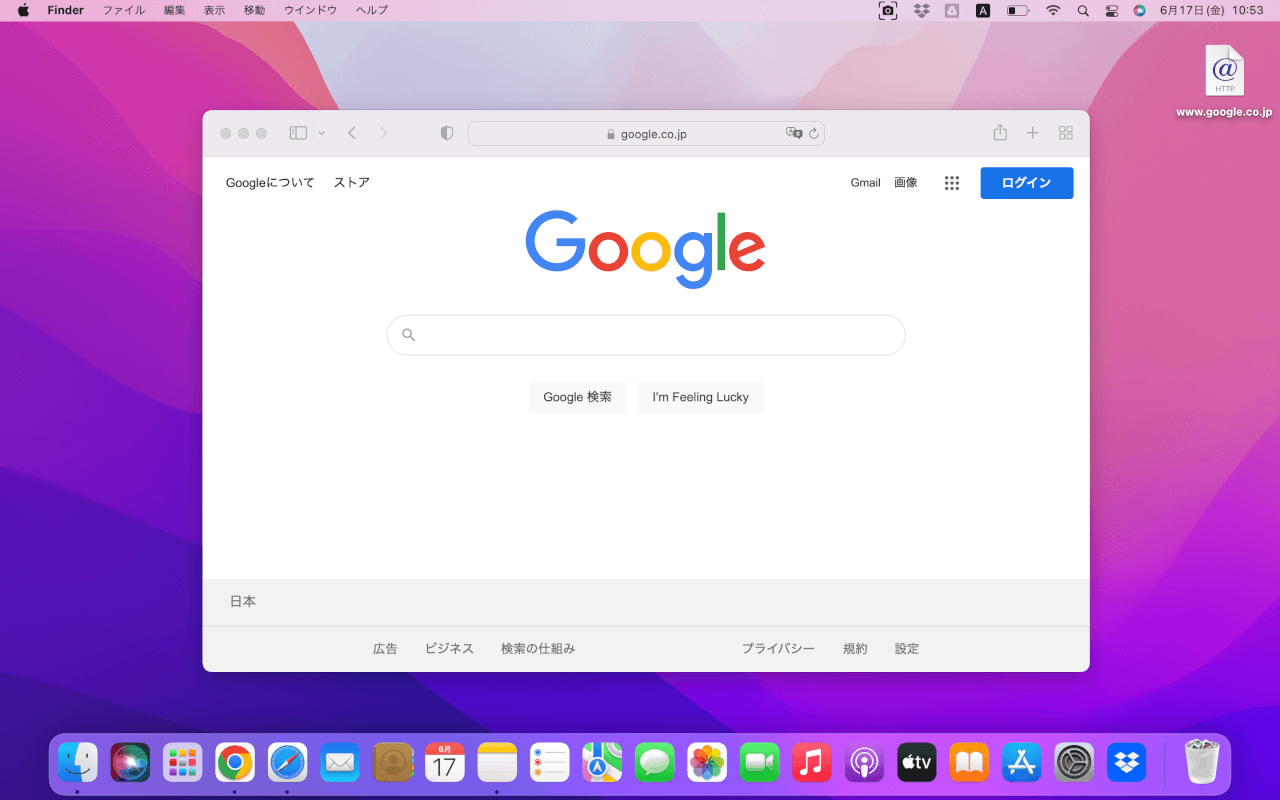
Task: Open the Safari share menu
Action: 1000,132
